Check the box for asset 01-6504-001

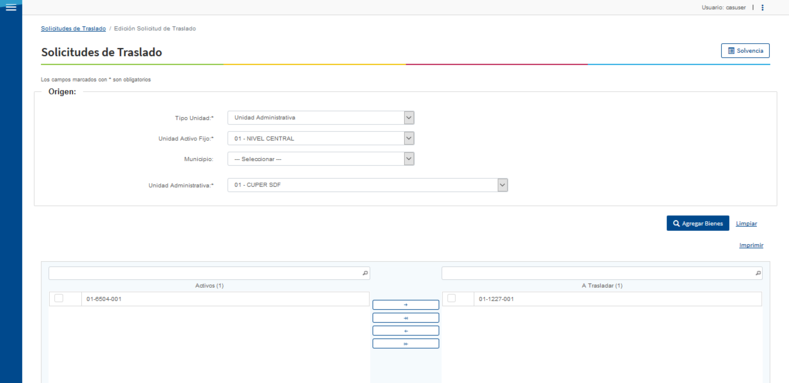click(59, 298)
